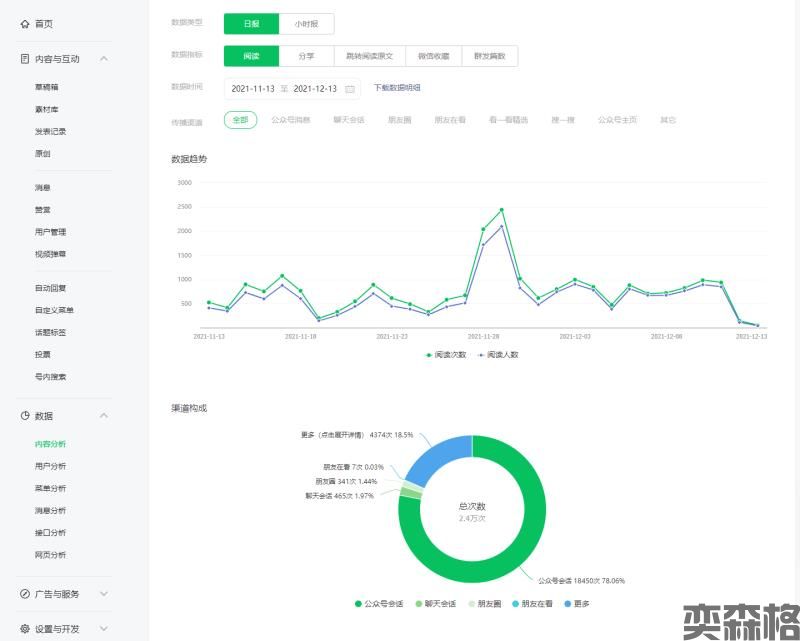Image resolution: width=800 pixels, height=641 pixels.
Task: Click the start date 2021-11-13 field
Action: [x=253, y=88]
